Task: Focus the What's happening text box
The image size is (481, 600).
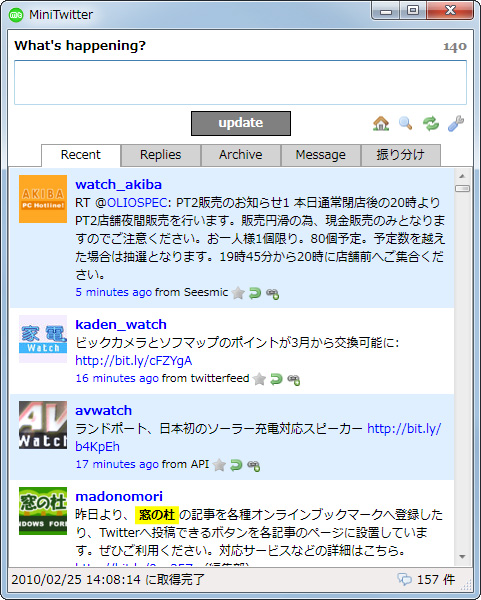Action: (240, 82)
